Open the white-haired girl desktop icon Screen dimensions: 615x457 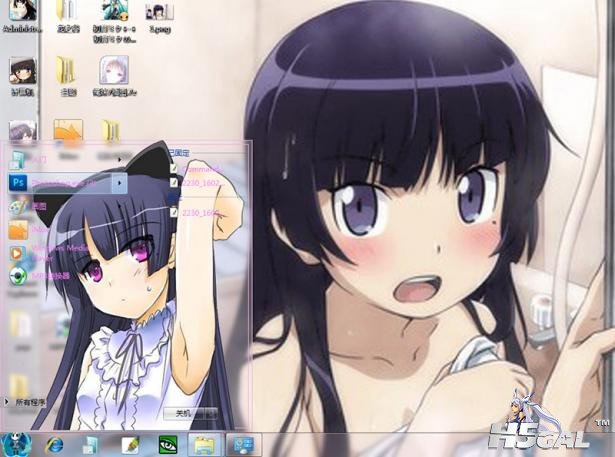point(115,76)
